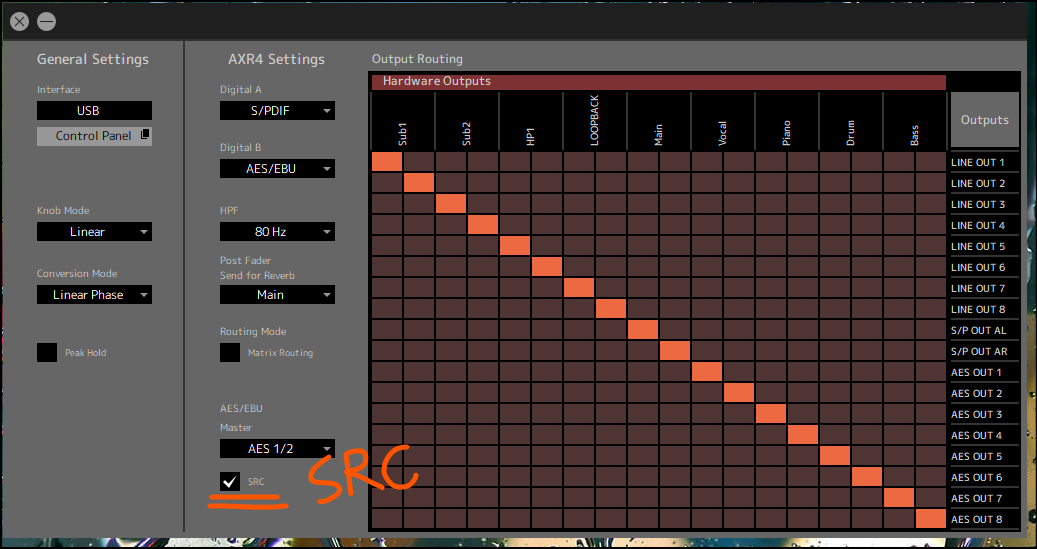Image resolution: width=1037 pixels, height=549 pixels.
Task: Select the Drum column header
Action: 850,122
